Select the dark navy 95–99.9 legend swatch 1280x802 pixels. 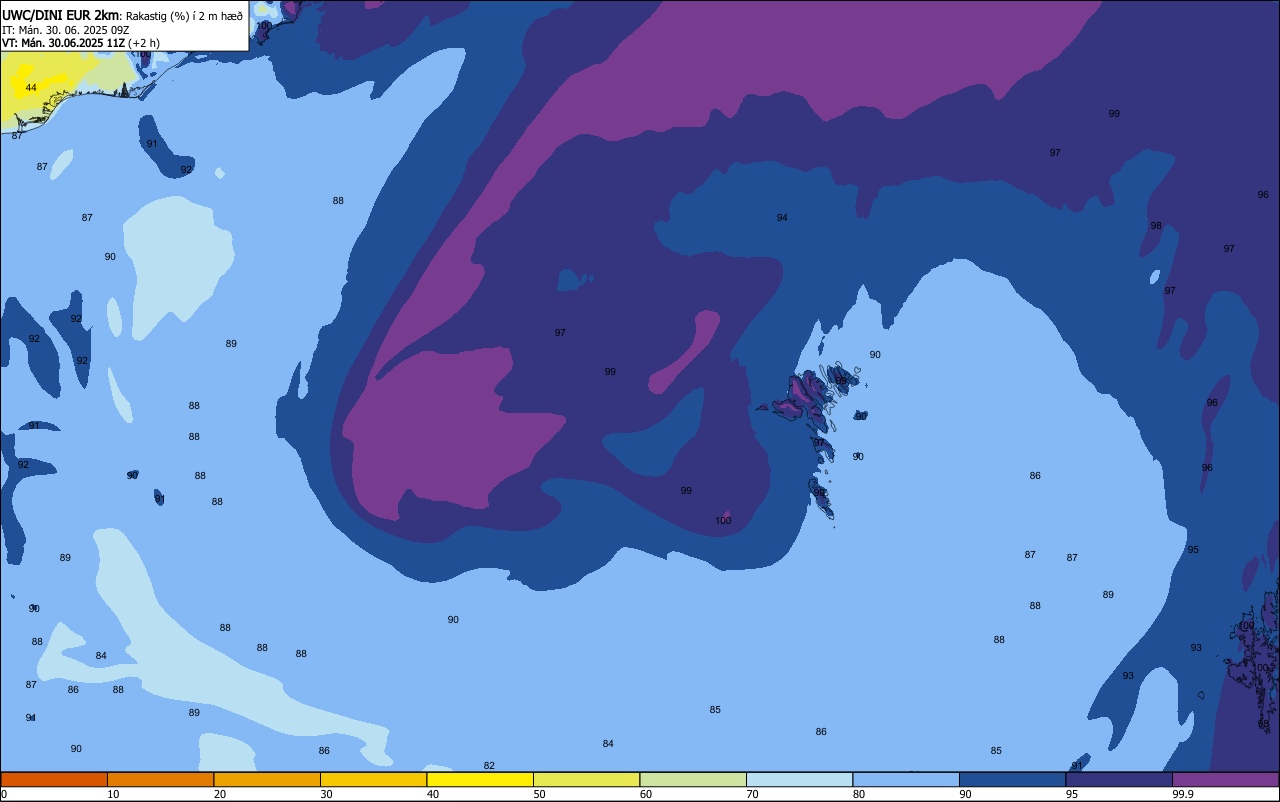click(1119, 779)
